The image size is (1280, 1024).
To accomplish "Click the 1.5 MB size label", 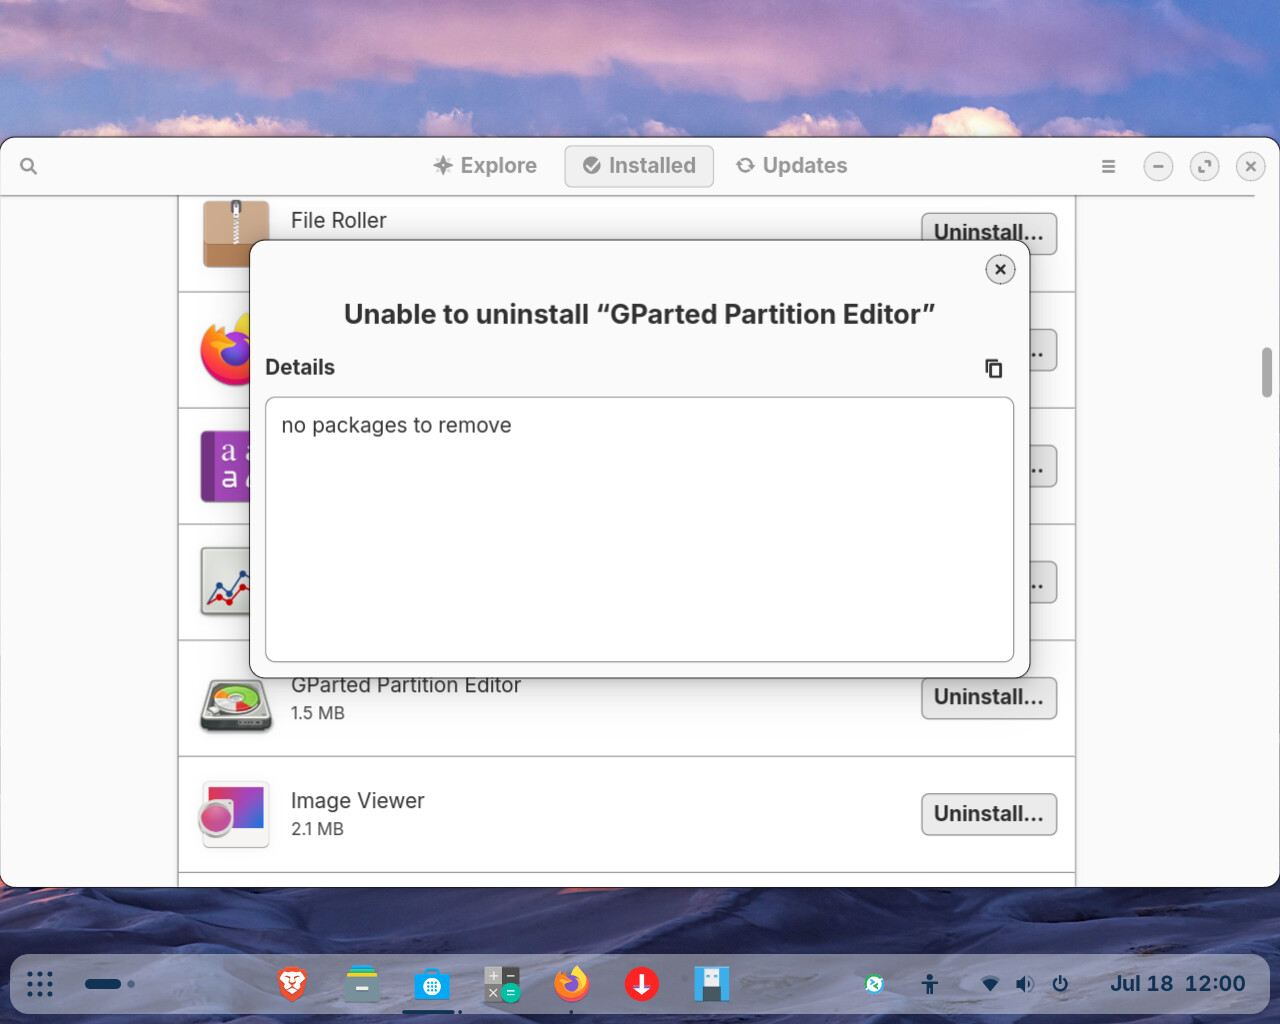I will click(x=318, y=713).
